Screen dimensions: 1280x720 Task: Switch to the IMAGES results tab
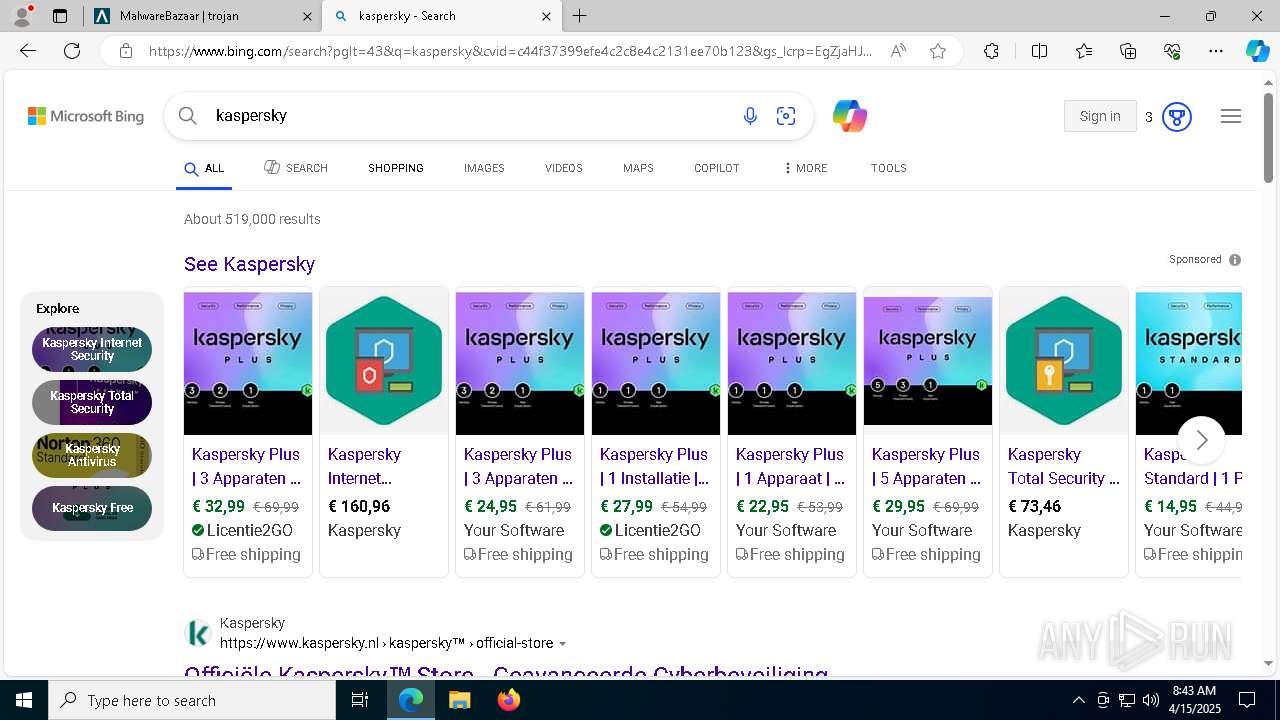[484, 168]
